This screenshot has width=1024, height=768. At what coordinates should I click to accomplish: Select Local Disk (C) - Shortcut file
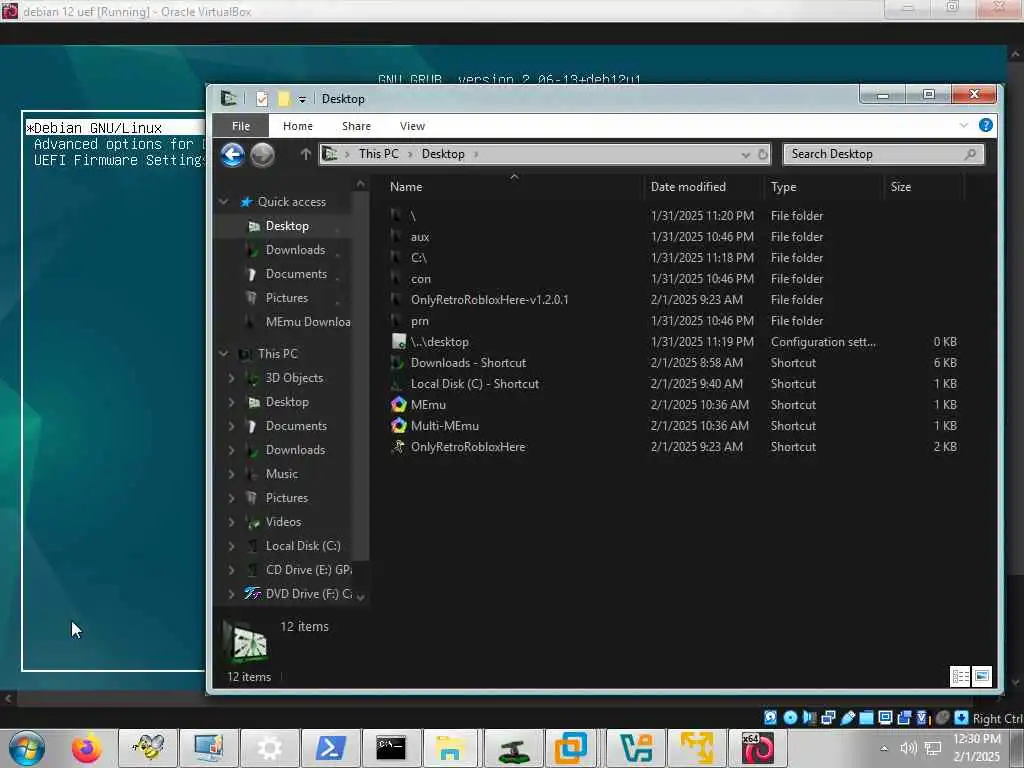(474, 384)
